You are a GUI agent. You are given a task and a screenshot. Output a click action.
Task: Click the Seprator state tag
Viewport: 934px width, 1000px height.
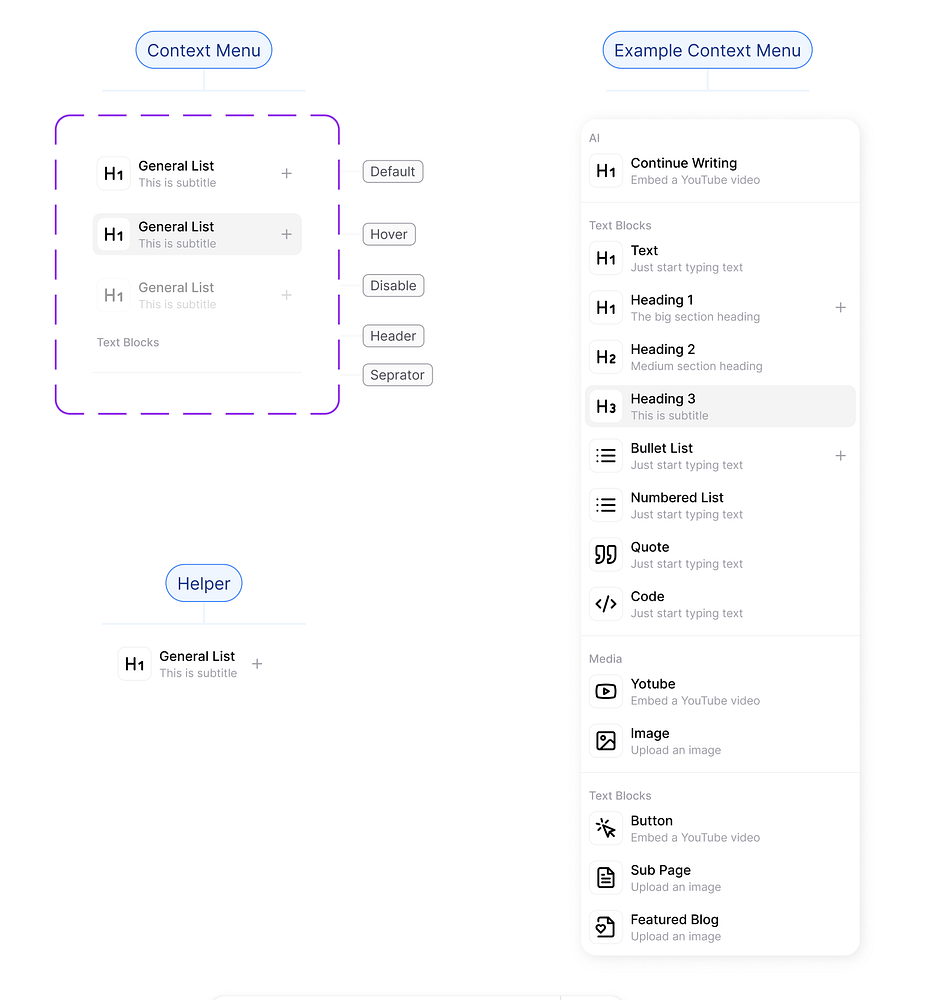(x=397, y=375)
